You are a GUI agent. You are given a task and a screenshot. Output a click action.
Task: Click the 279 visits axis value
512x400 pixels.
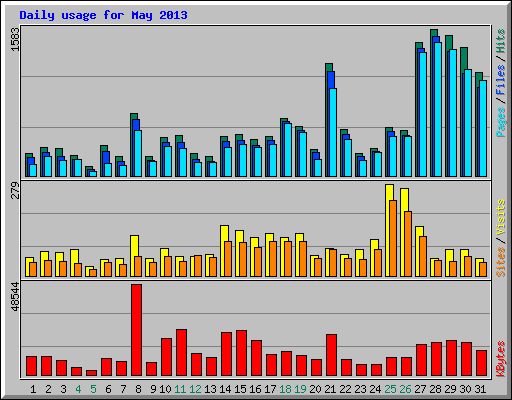tap(15, 190)
